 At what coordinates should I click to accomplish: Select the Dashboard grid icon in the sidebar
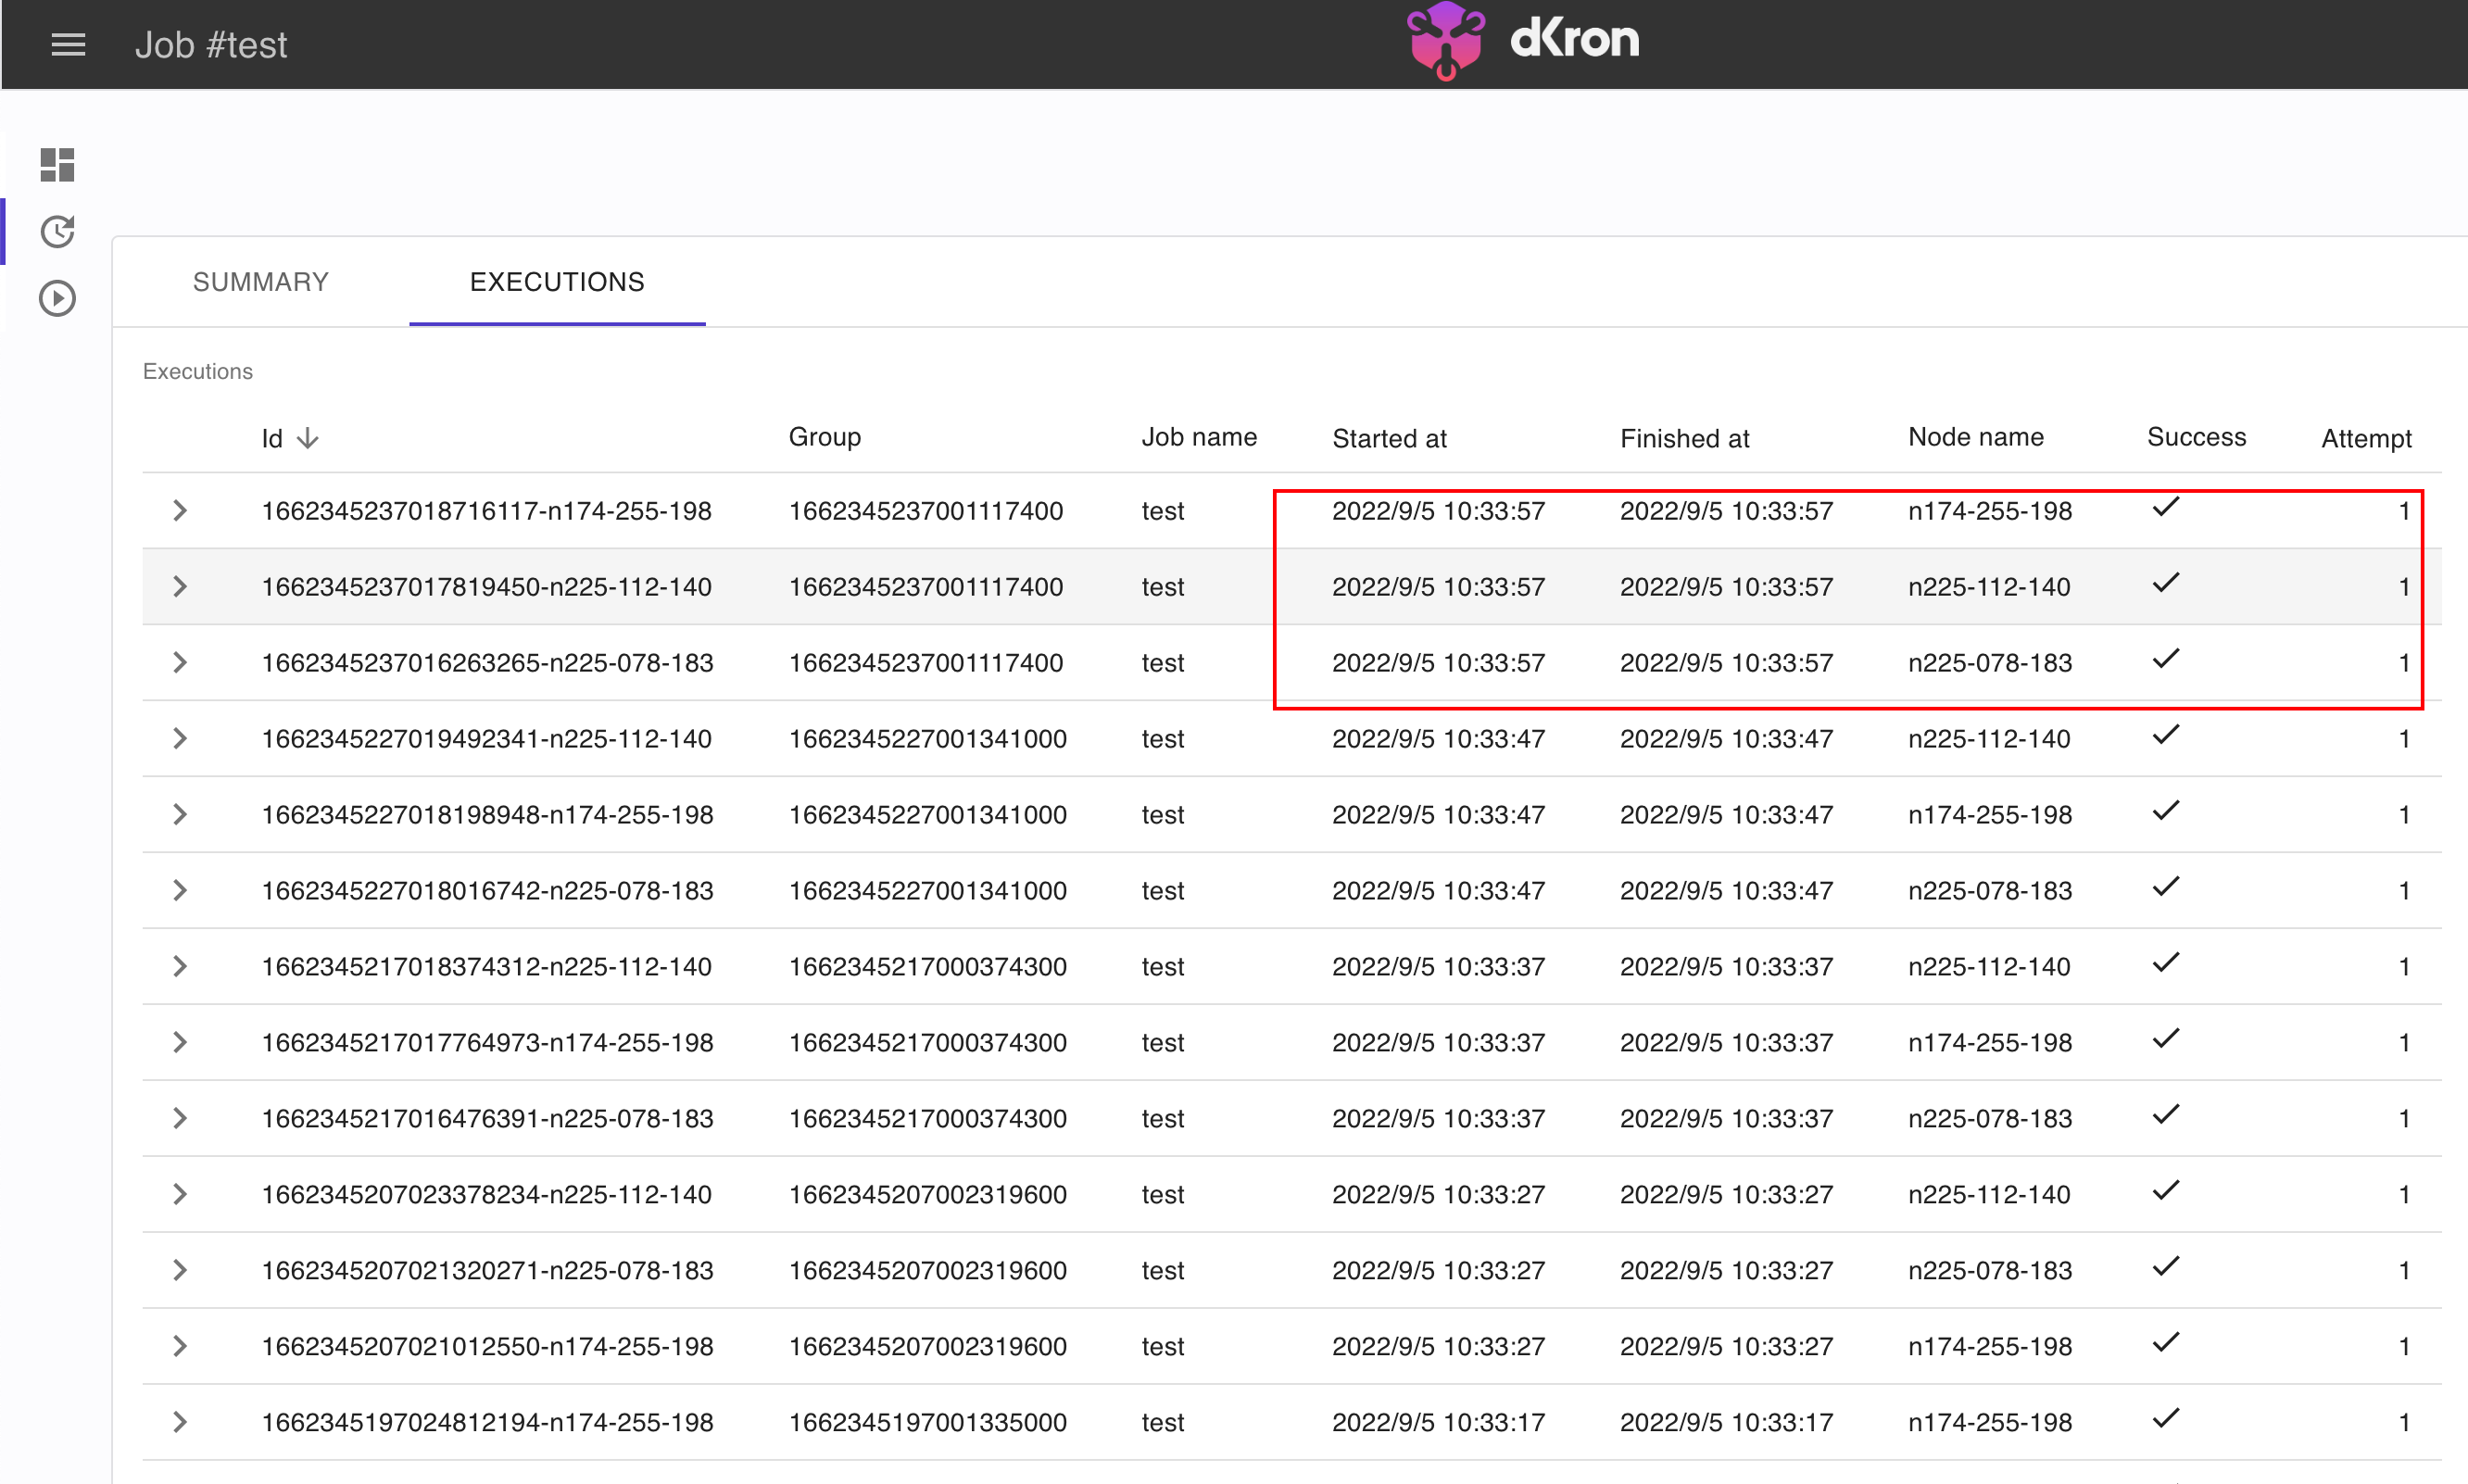[56, 165]
